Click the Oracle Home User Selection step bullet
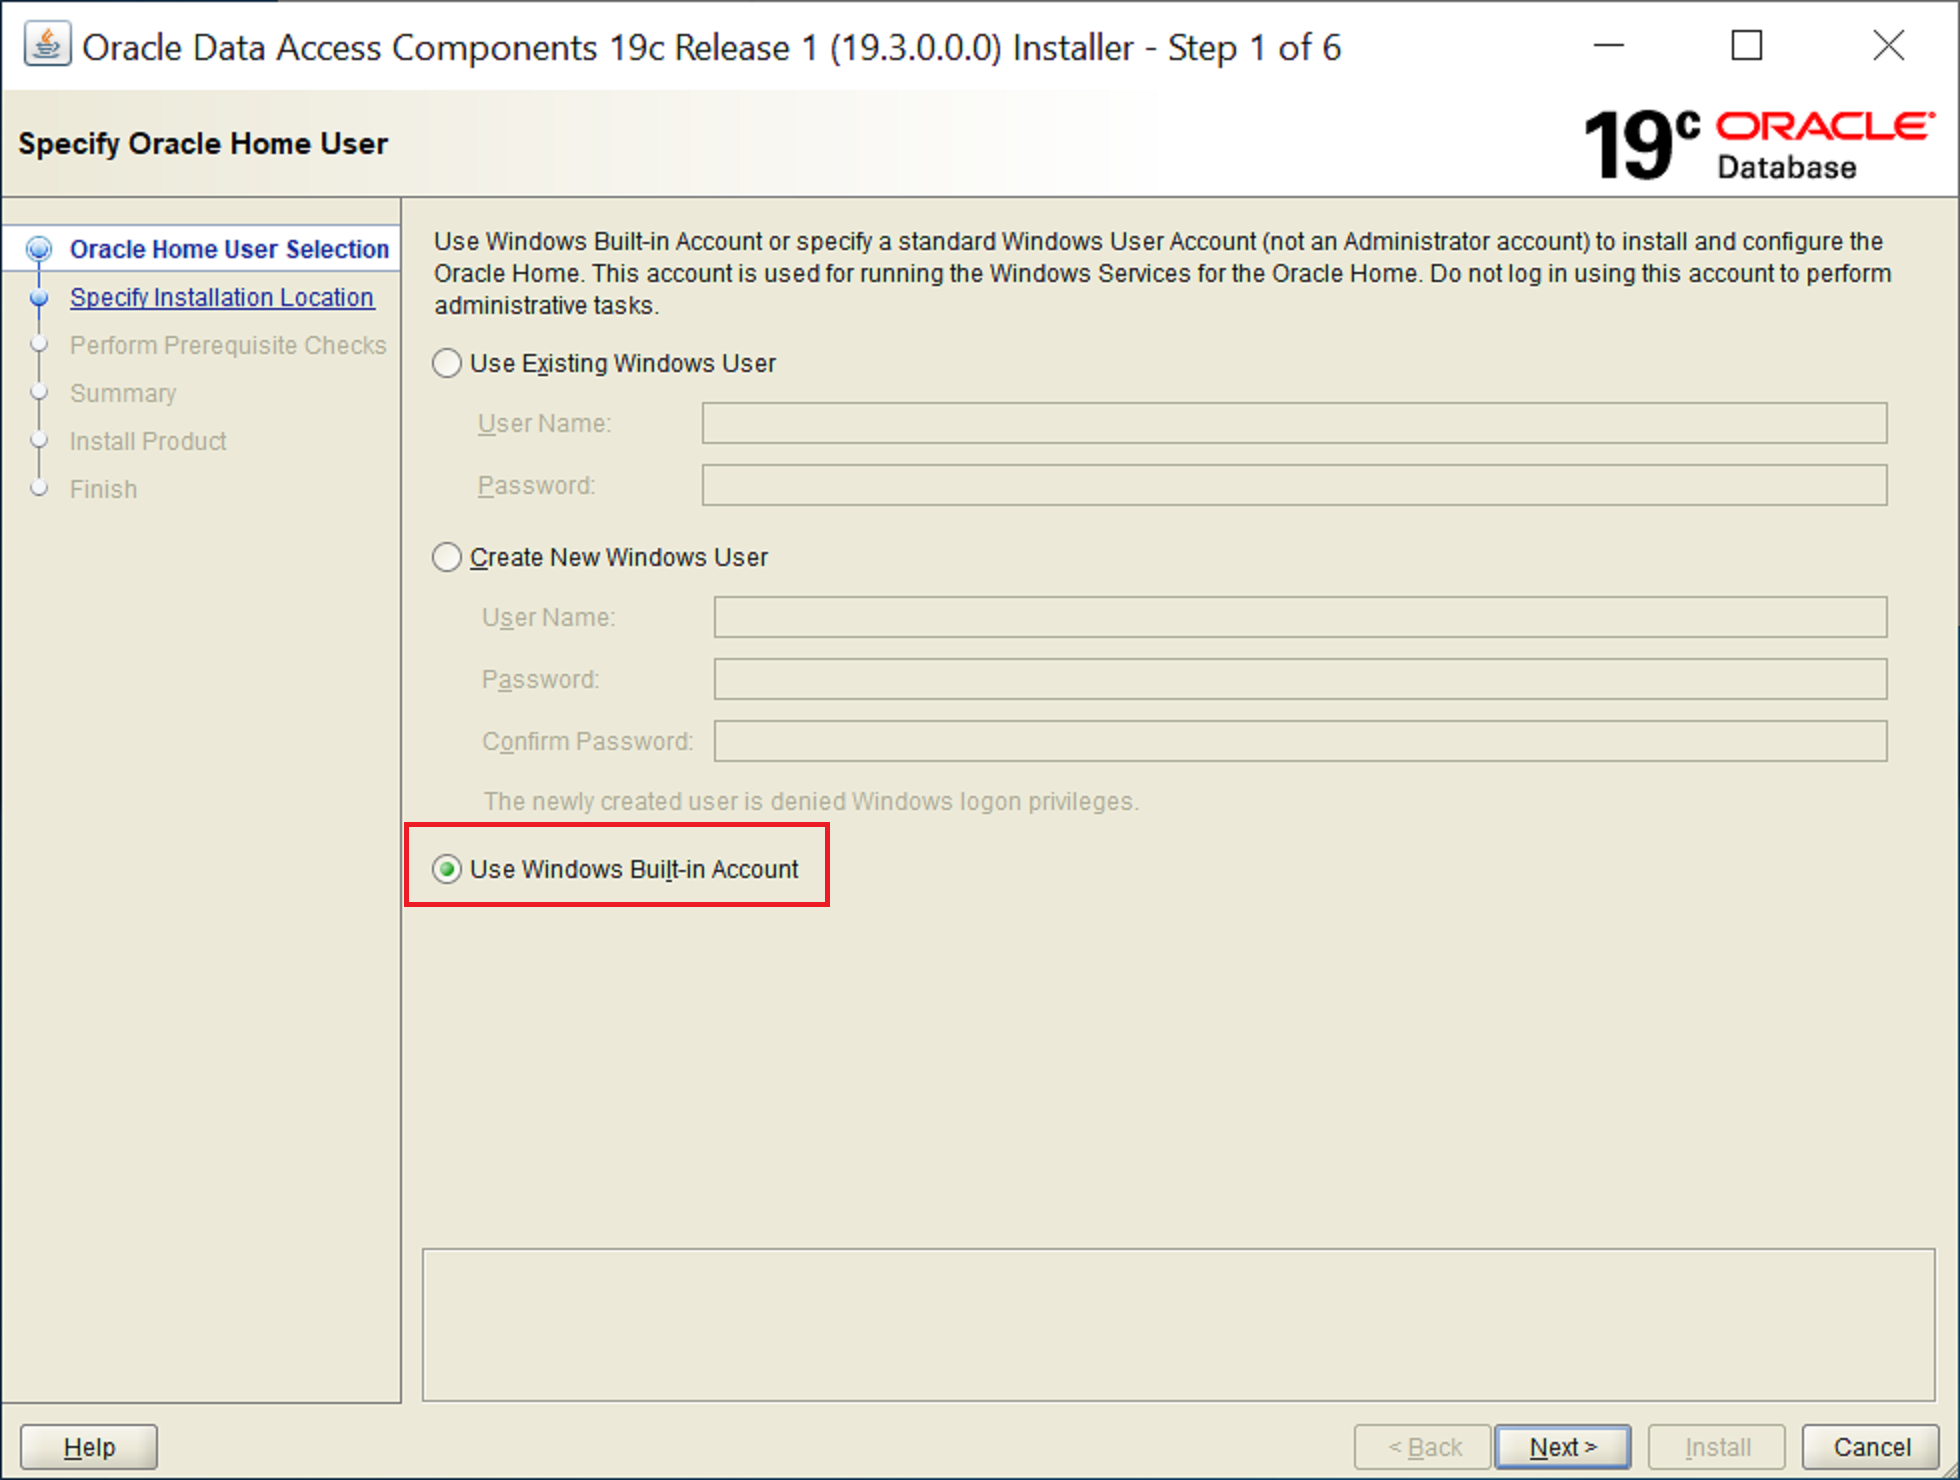The image size is (1960, 1480). [x=39, y=249]
